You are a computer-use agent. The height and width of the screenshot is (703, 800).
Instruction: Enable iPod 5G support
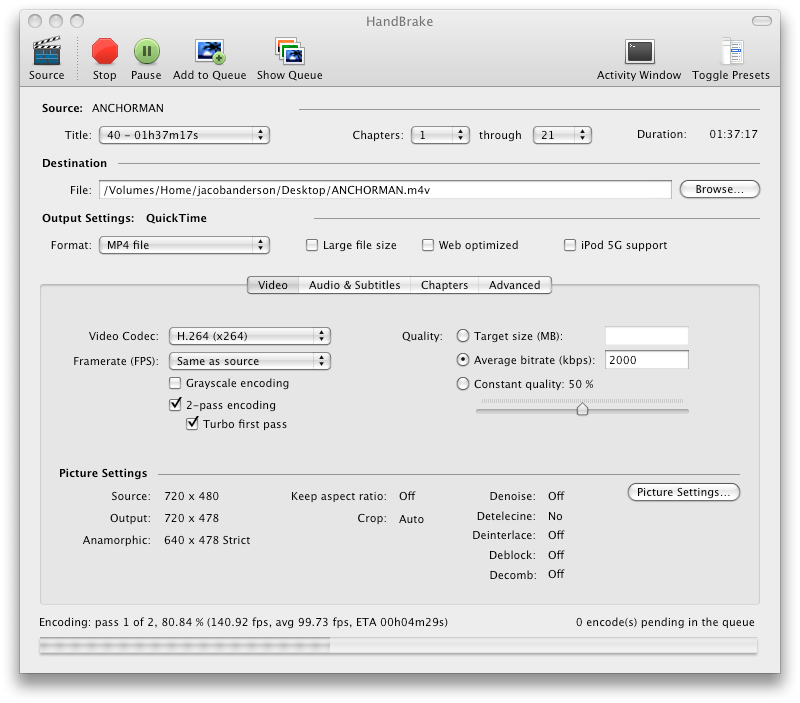570,245
